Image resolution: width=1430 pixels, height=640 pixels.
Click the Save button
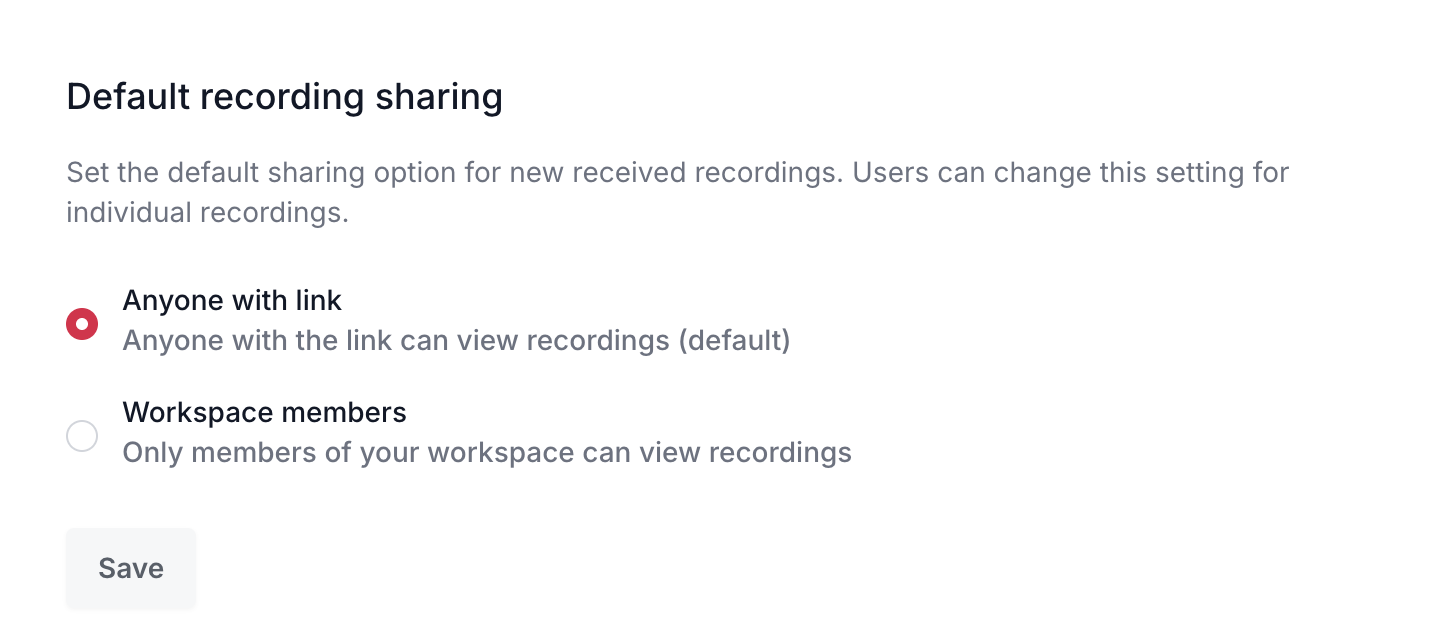coord(131,568)
